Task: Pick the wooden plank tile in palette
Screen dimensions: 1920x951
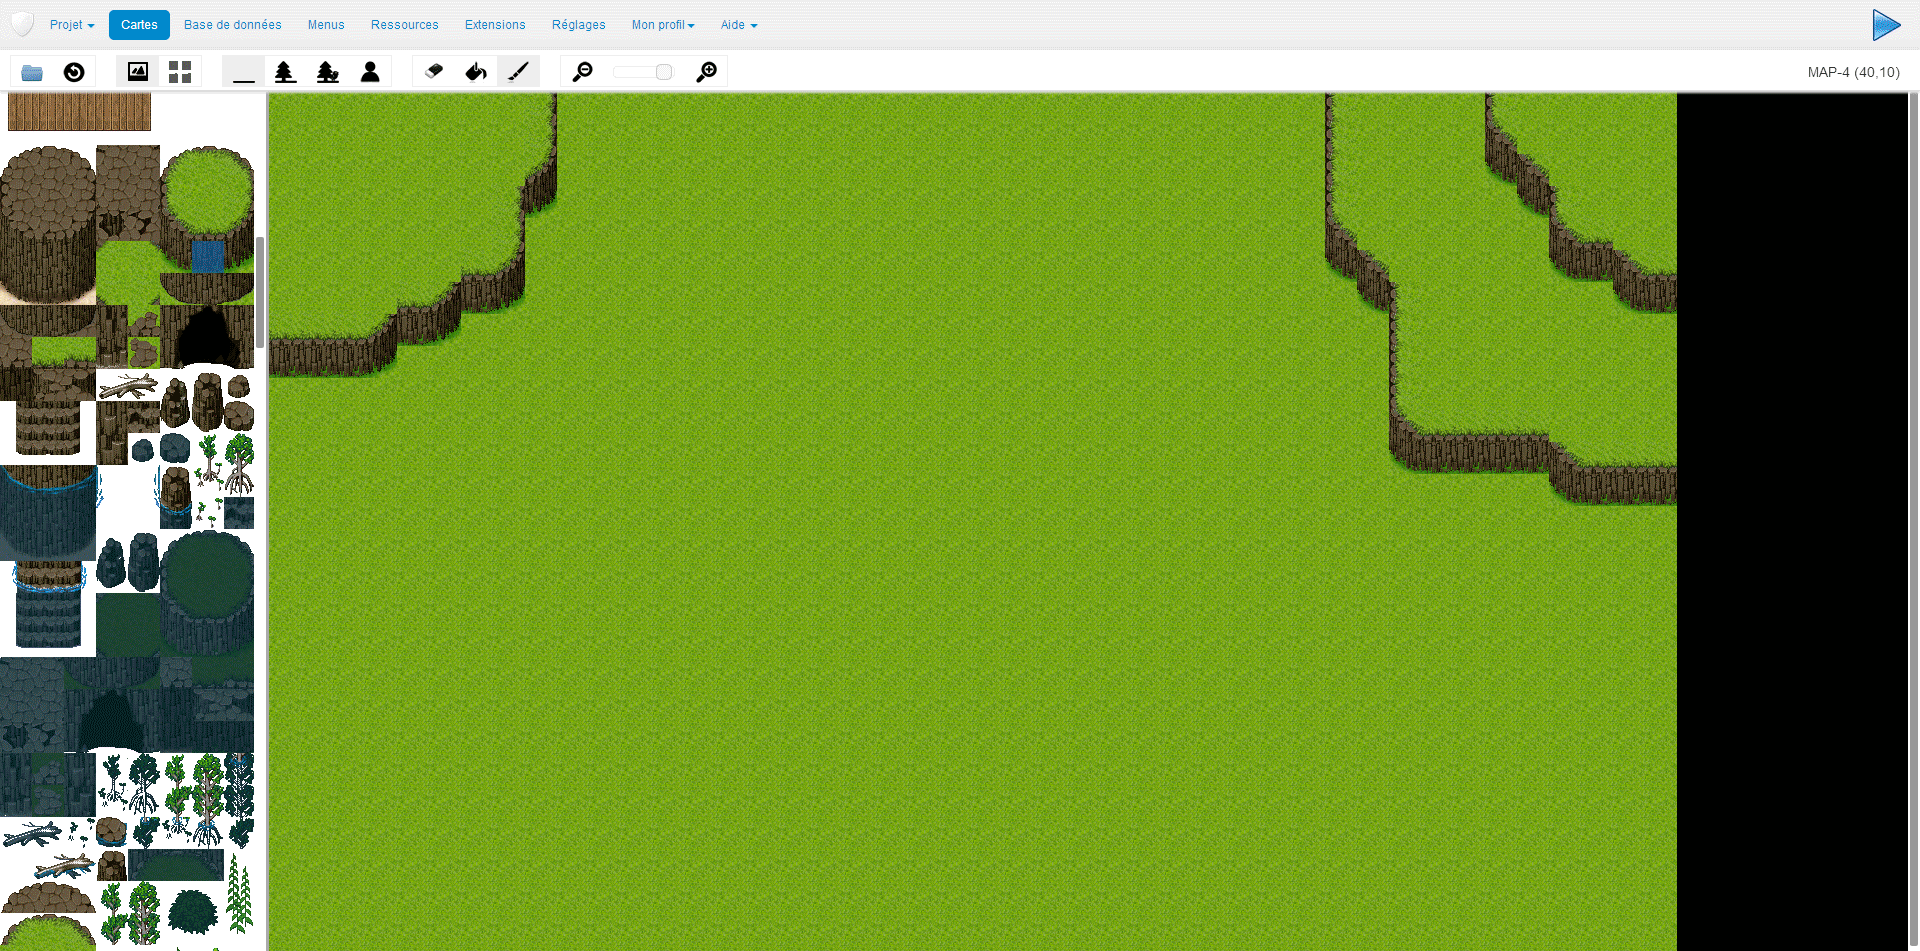Action: pyautogui.click(x=79, y=112)
